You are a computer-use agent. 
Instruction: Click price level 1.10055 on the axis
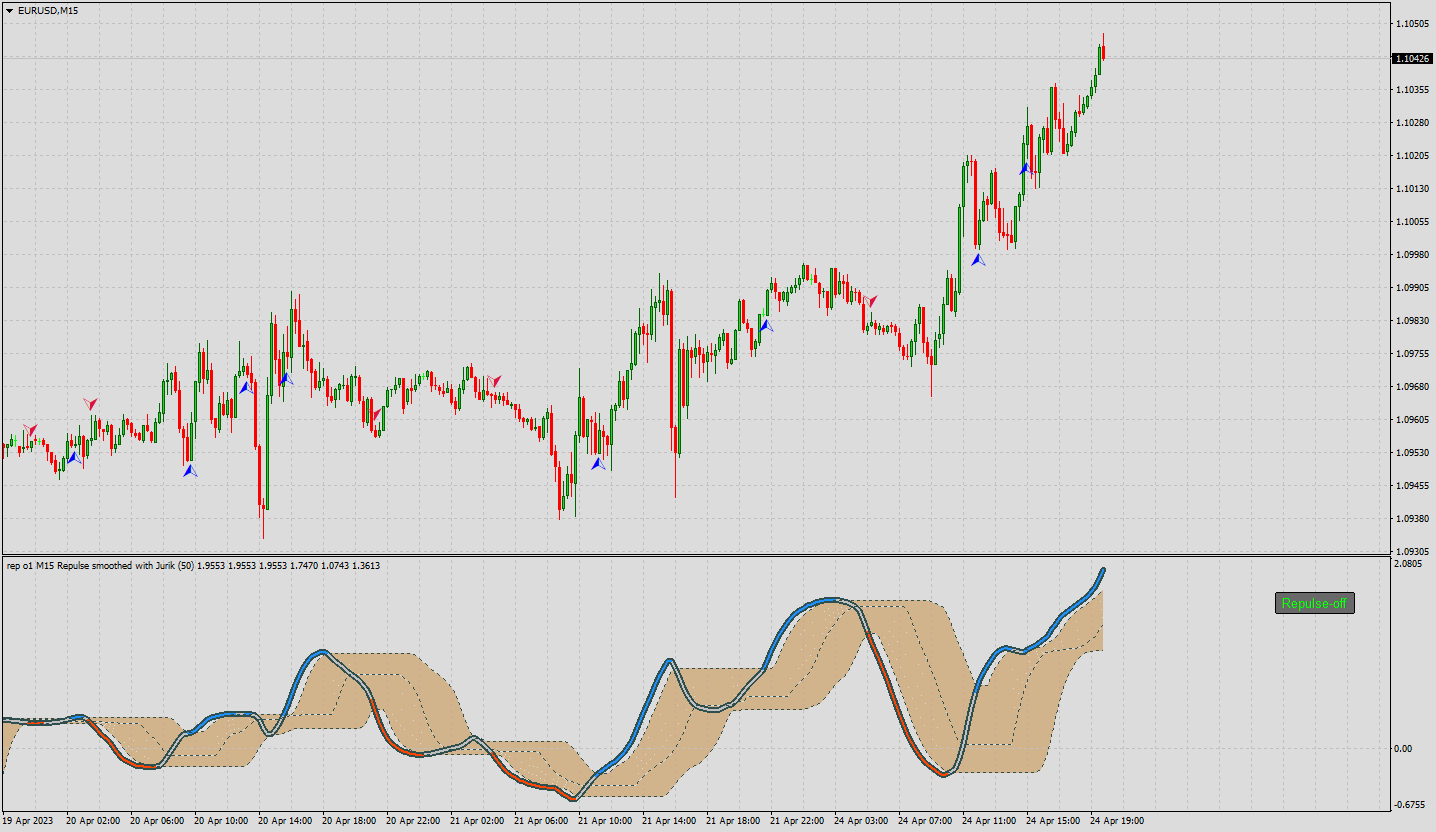pos(1412,222)
